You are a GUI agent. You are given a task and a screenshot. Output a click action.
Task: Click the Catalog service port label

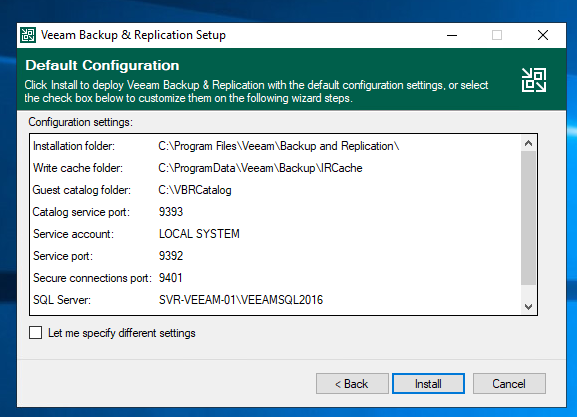point(81,212)
